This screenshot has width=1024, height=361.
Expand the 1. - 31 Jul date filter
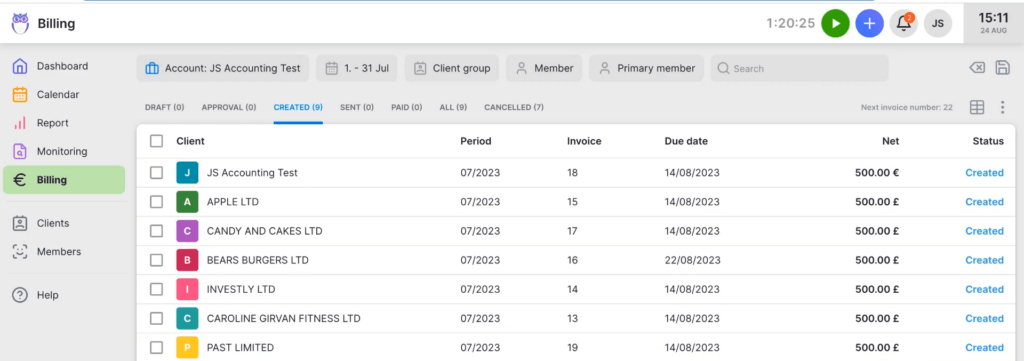(357, 68)
